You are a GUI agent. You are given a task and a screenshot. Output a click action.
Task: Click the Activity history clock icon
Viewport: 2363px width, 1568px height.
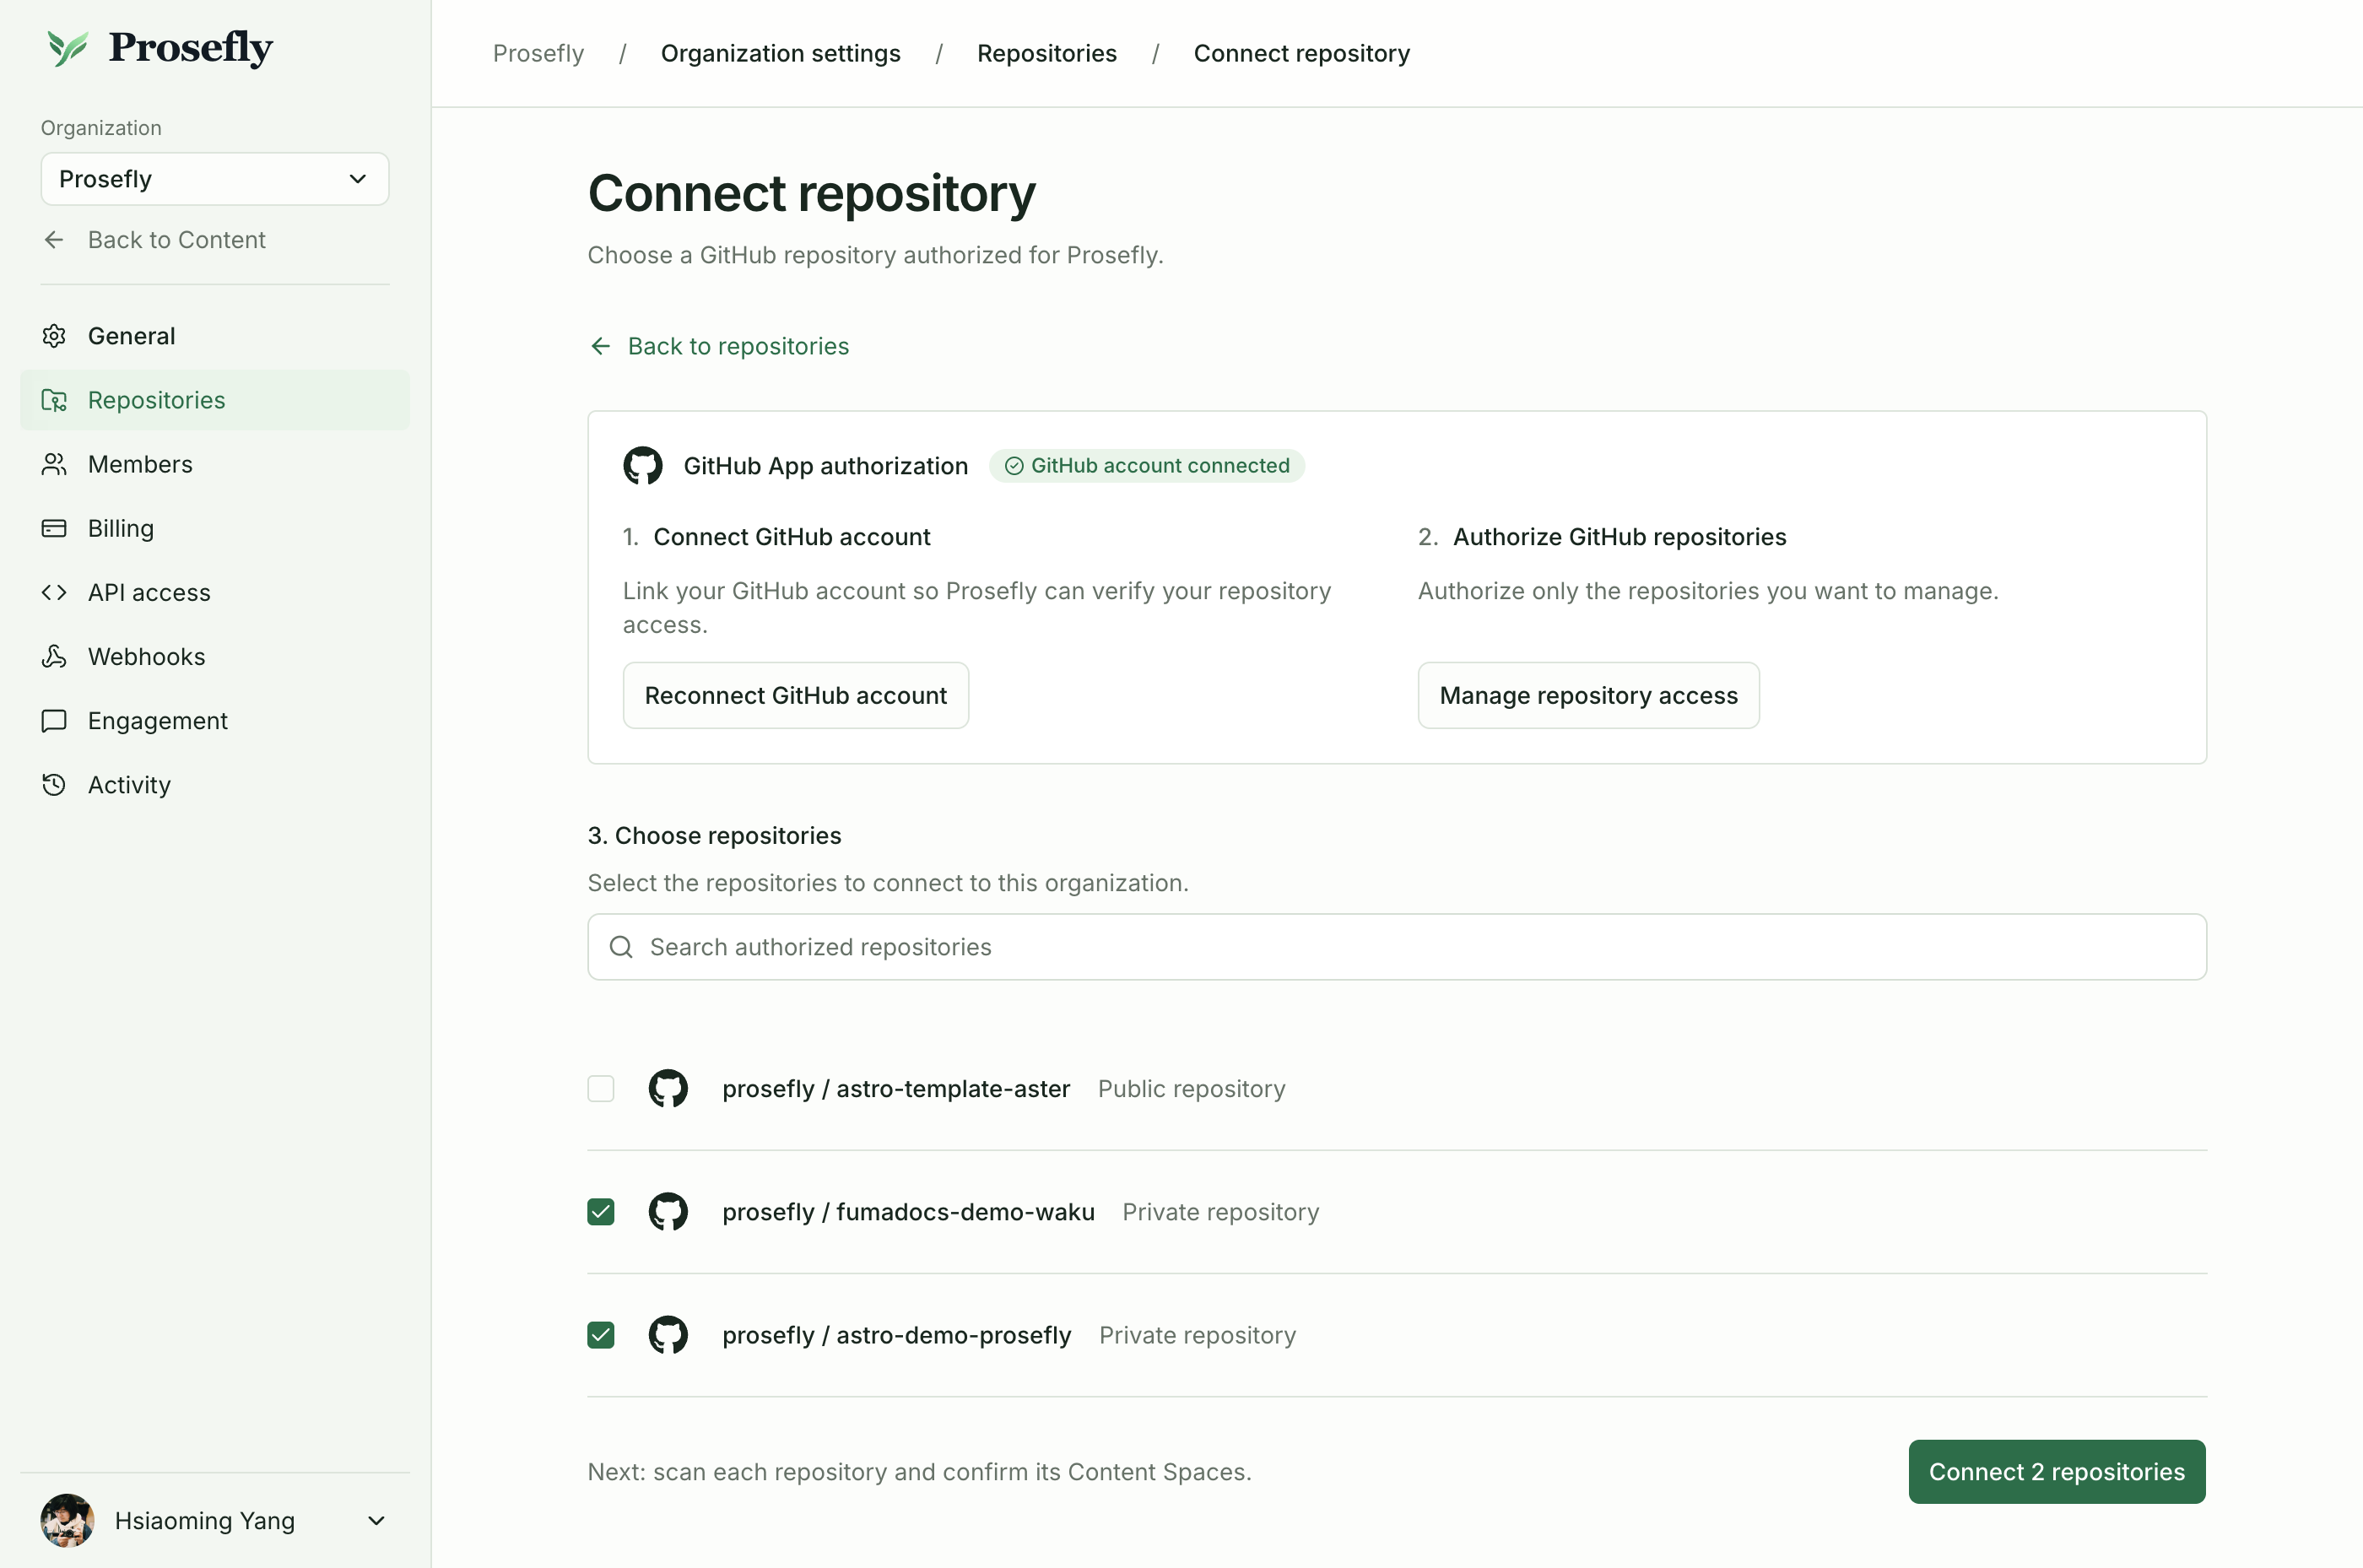click(54, 784)
